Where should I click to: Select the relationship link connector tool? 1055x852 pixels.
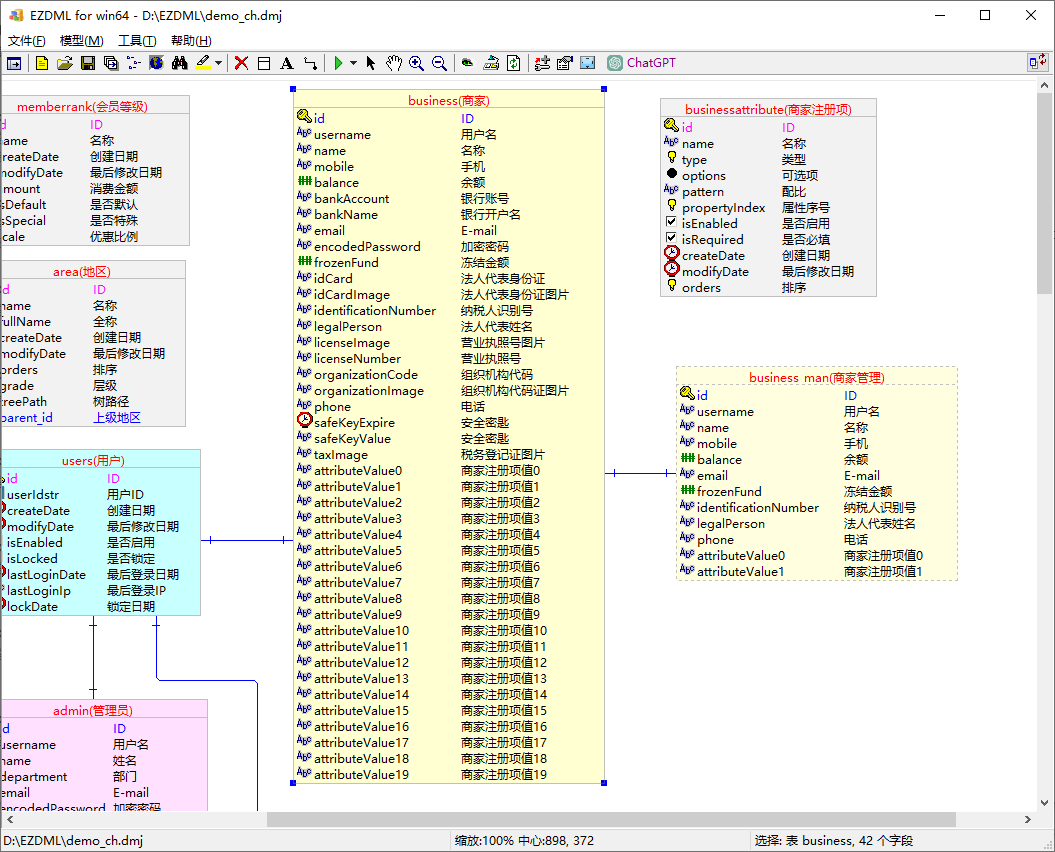[310, 63]
